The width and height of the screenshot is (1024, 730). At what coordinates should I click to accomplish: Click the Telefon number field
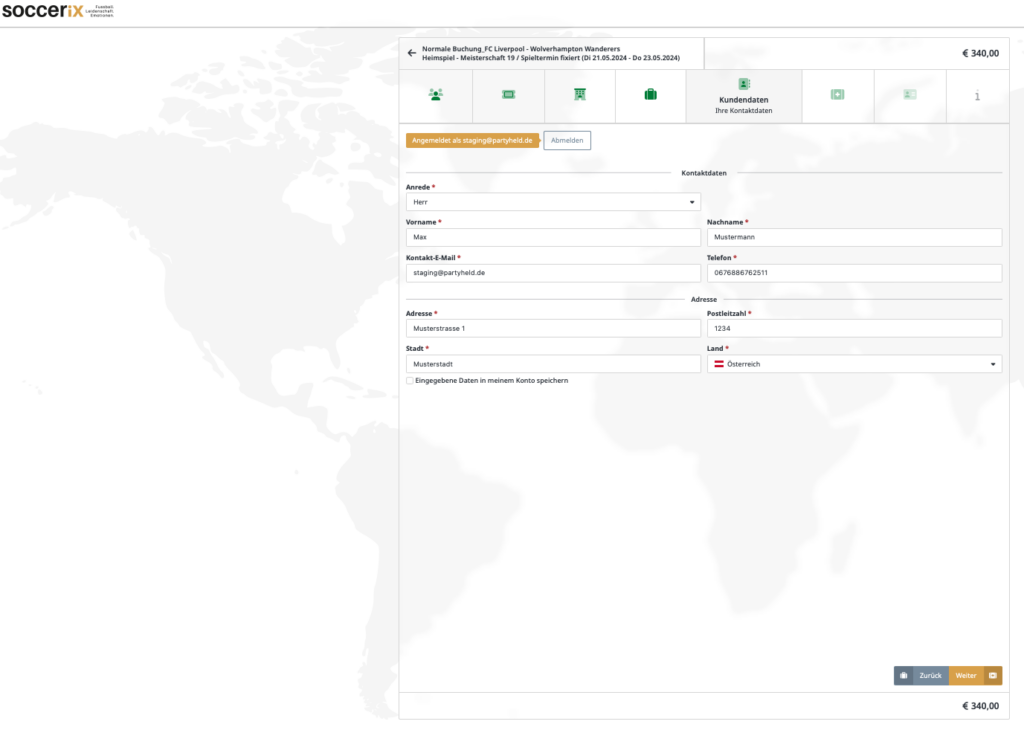(x=854, y=273)
